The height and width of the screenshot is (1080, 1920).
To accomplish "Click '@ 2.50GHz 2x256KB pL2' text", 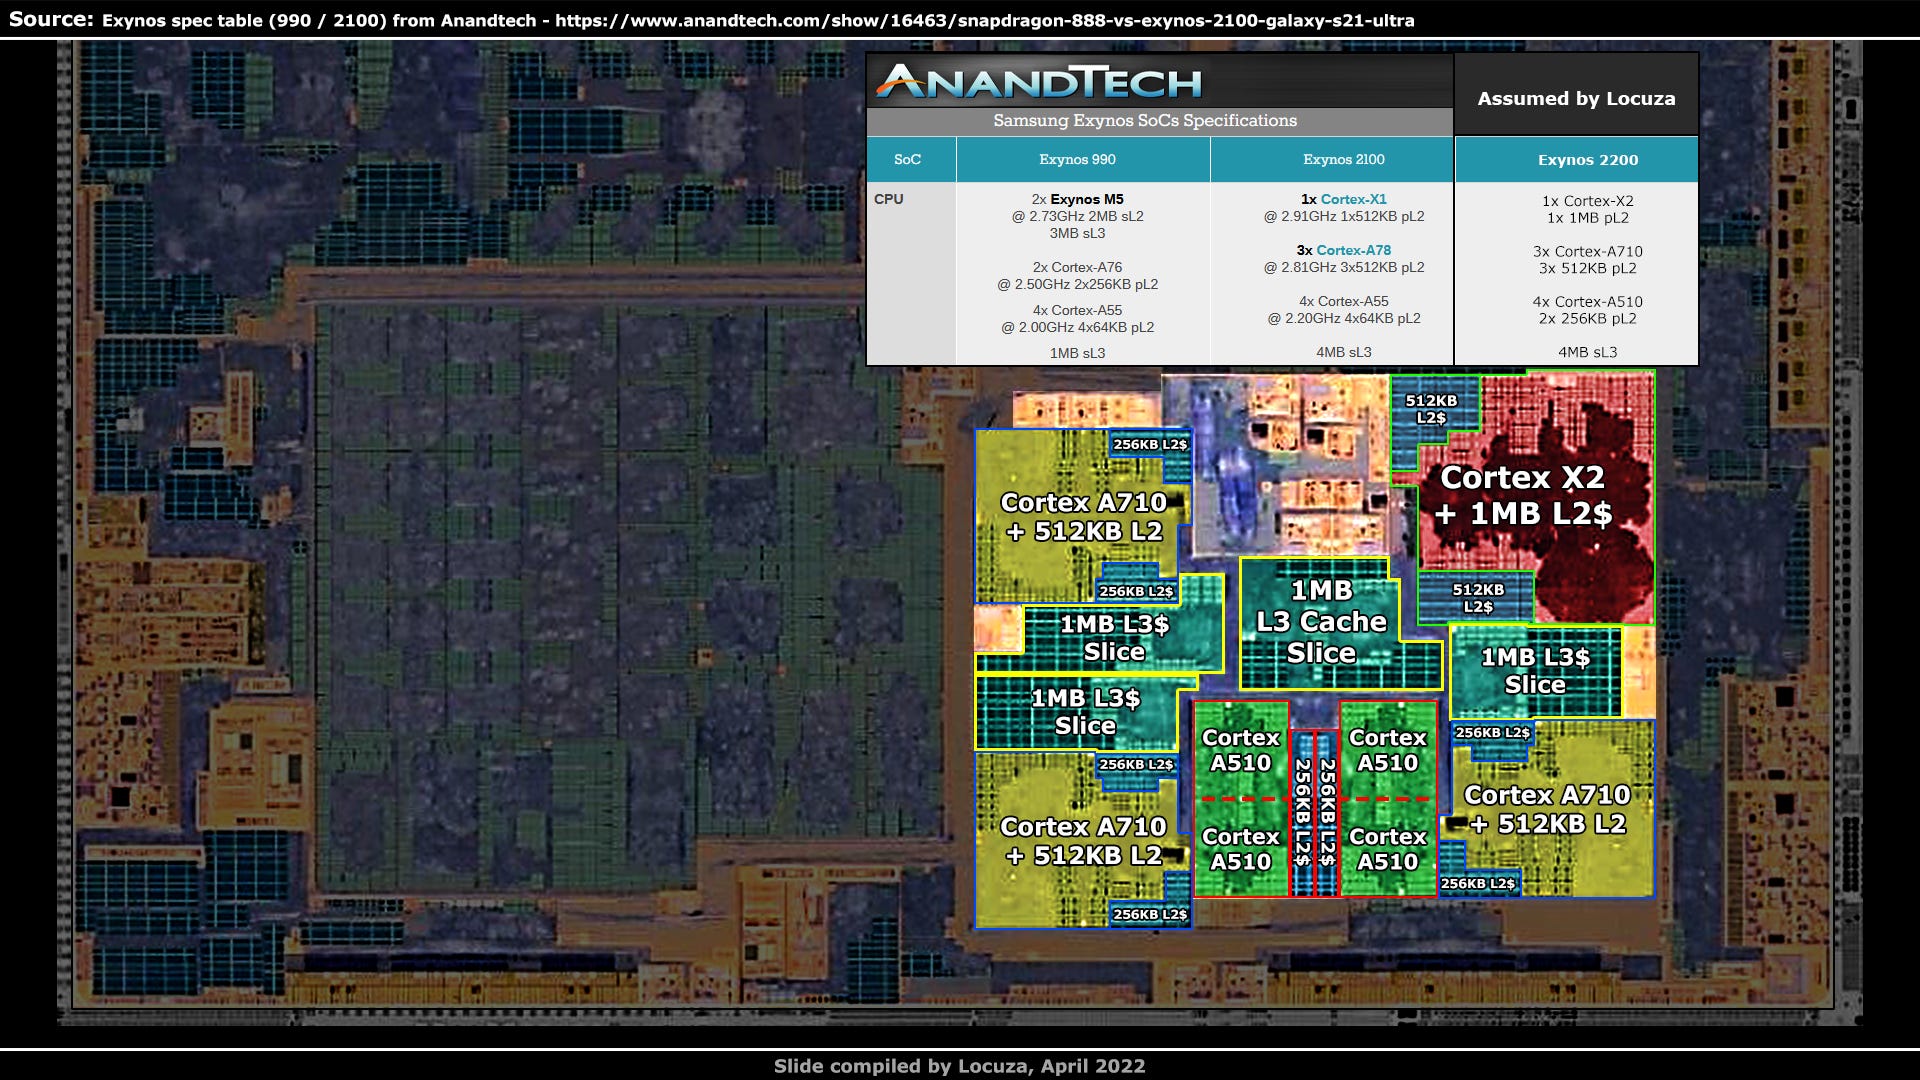I will (1077, 284).
